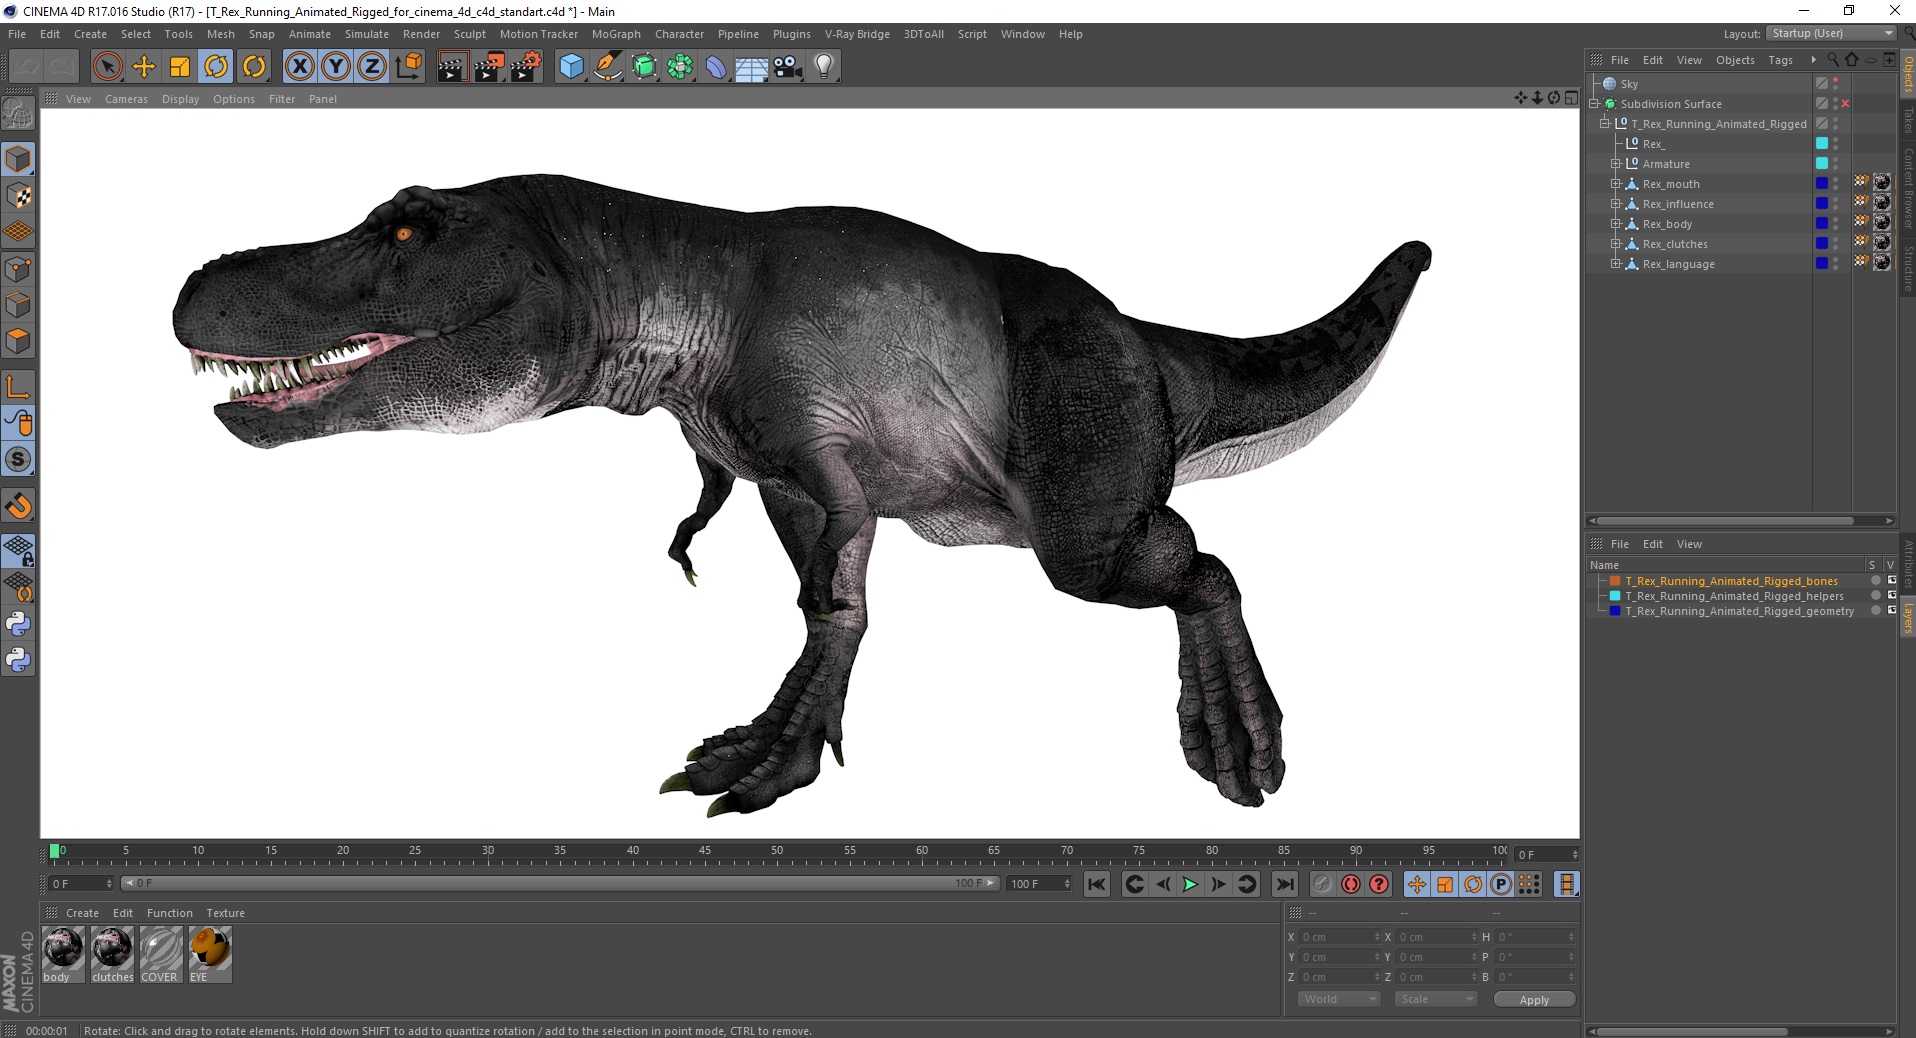The height and width of the screenshot is (1038, 1916).
Task: Toggle position keyframe recording
Action: click(1417, 884)
